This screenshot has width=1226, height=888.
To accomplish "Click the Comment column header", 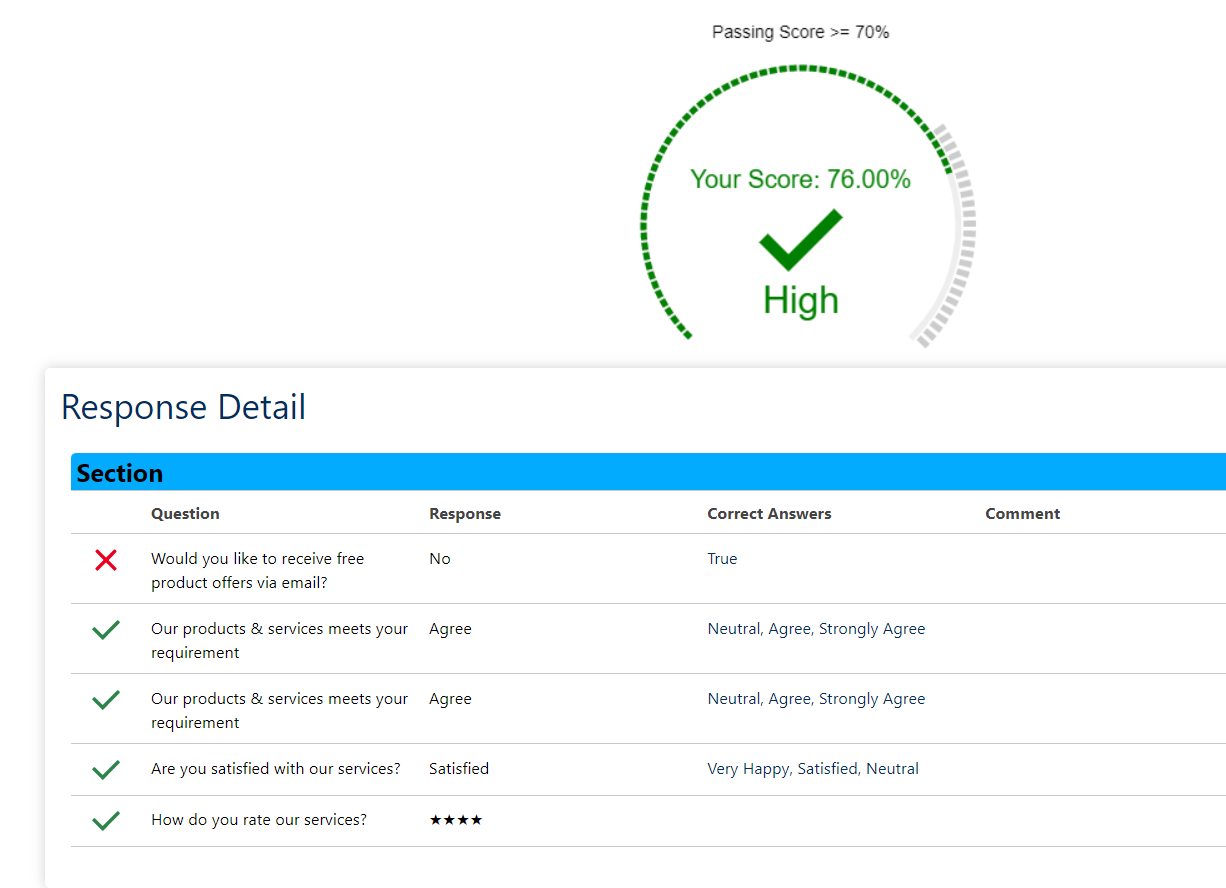I will point(1022,513).
